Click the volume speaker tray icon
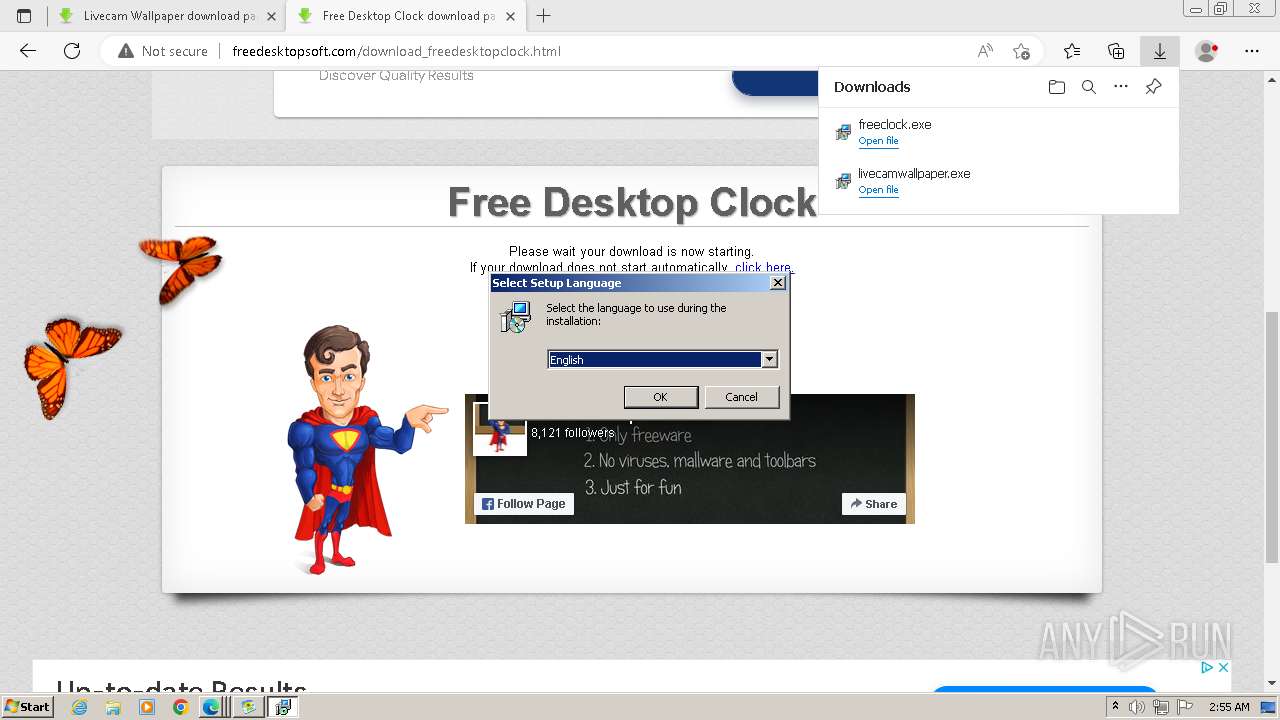 coord(1138,707)
